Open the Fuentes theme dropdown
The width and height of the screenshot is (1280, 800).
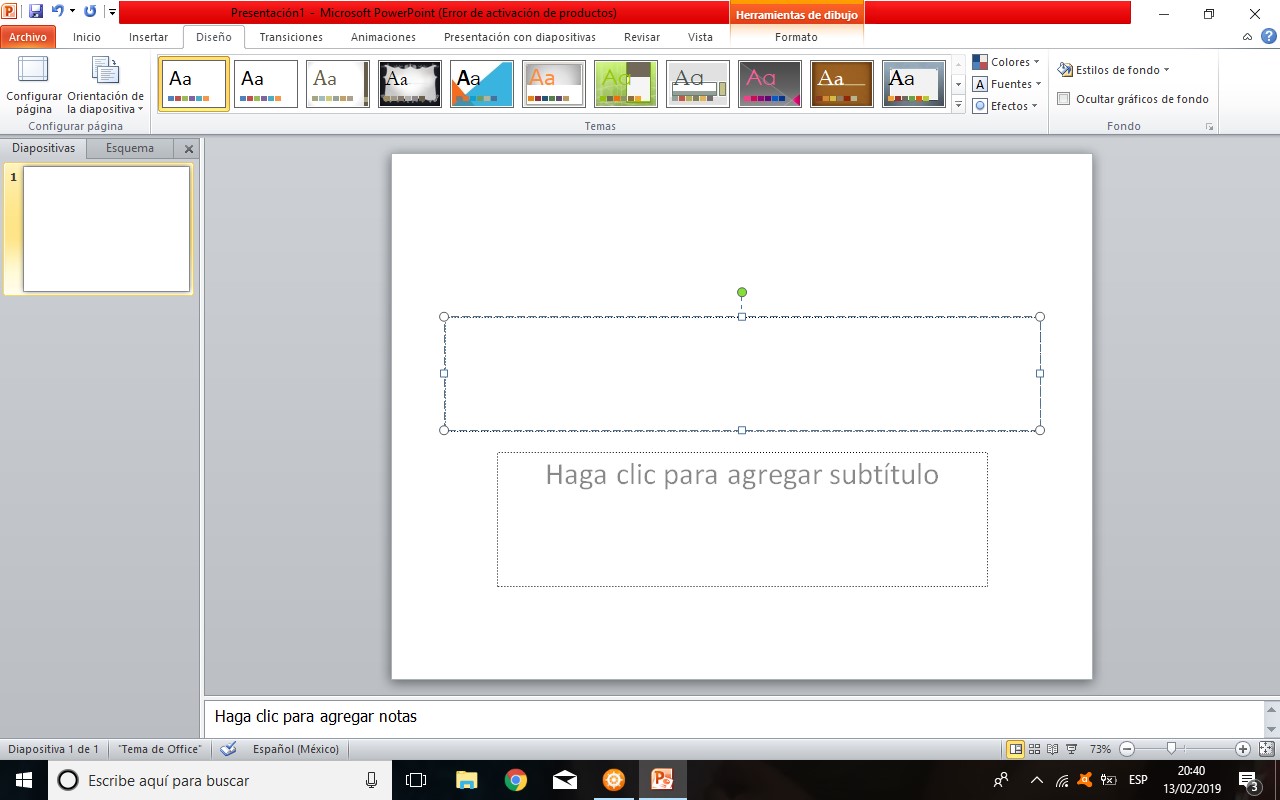pyautogui.click(x=1006, y=83)
